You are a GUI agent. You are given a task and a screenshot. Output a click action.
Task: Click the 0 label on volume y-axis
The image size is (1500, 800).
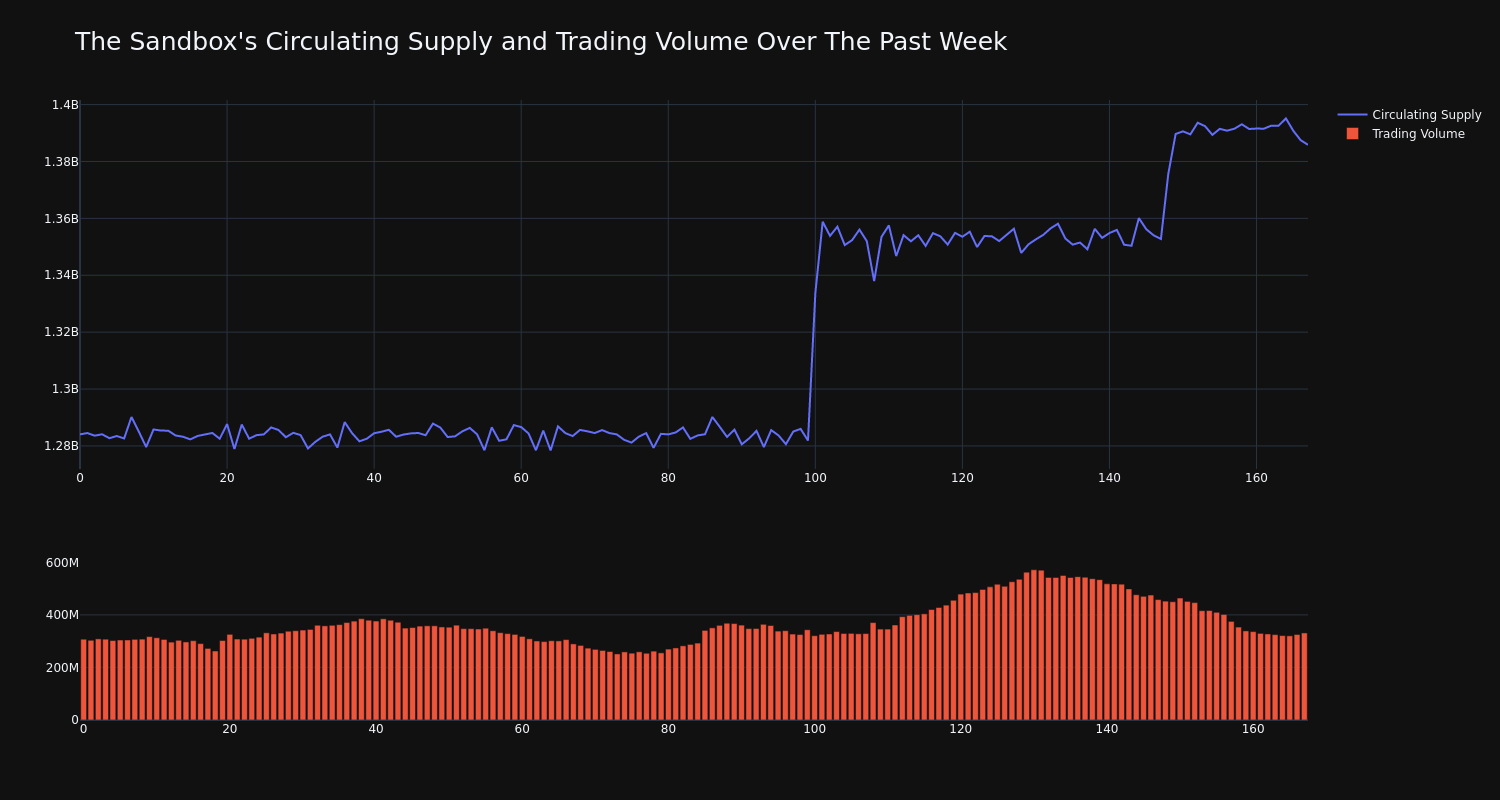coord(74,720)
